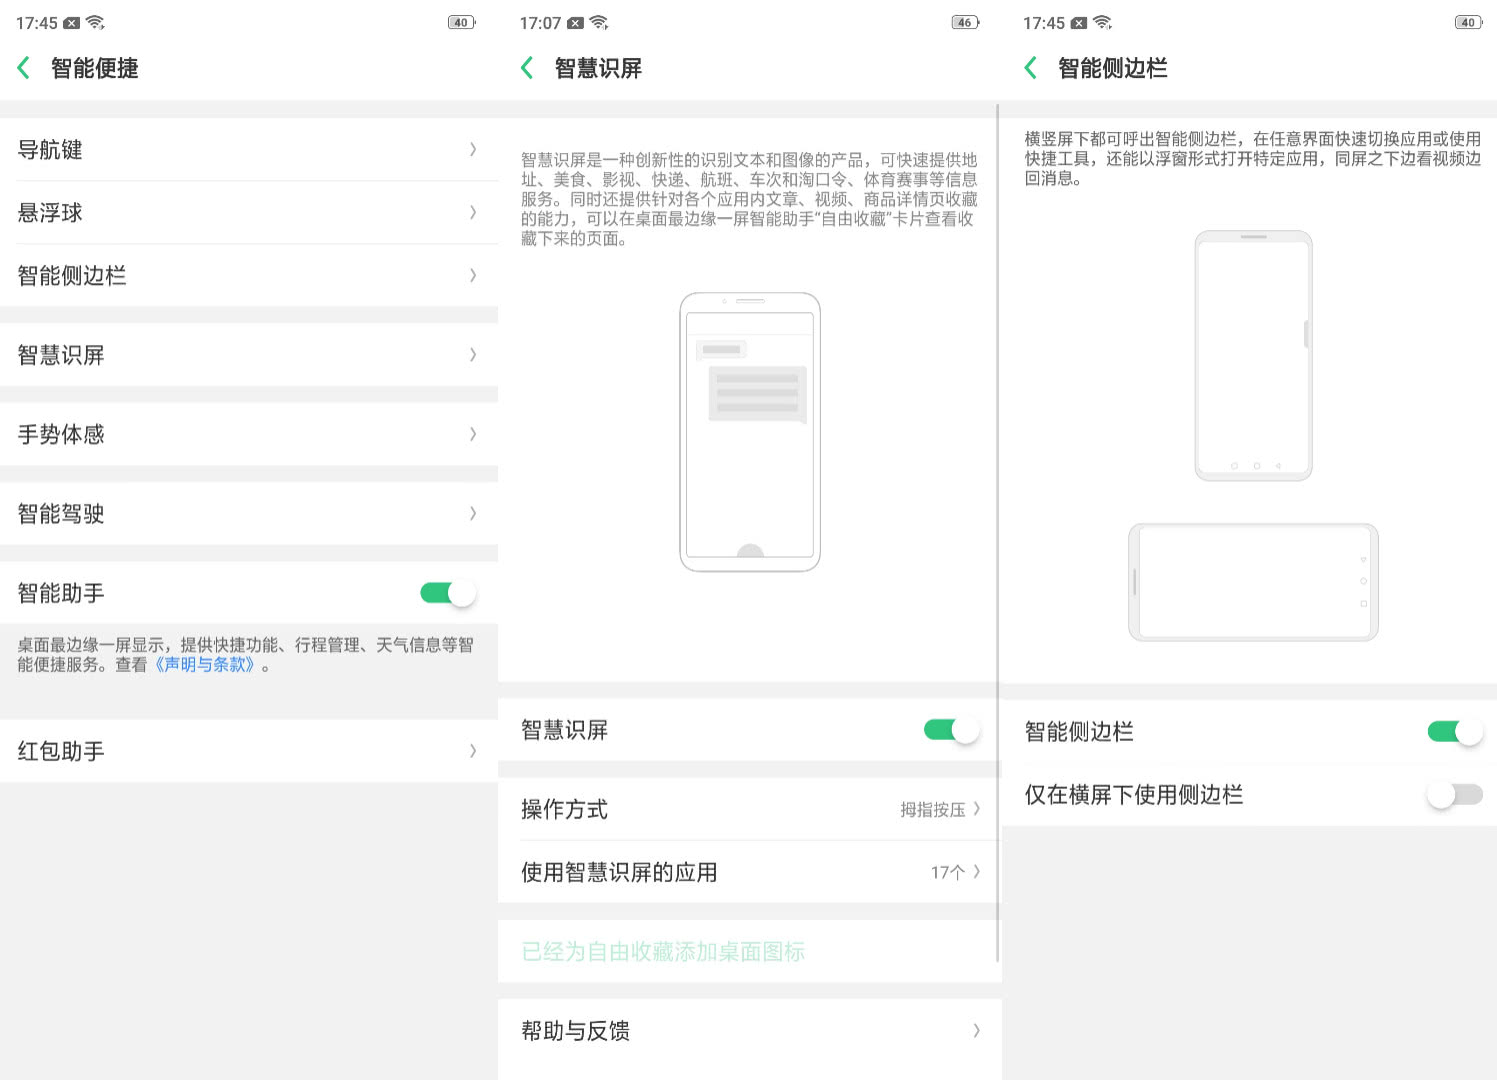Image resolution: width=1497 pixels, height=1080 pixels.
Task: Tap 17:07 clock in status bar
Action: (x=540, y=23)
